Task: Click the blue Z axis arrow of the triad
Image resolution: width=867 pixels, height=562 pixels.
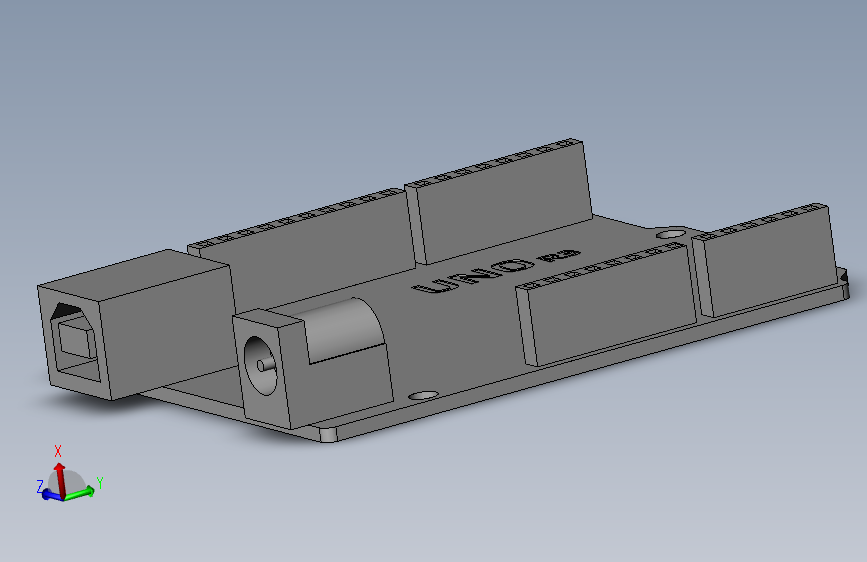Action: pyautogui.click(x=51, y=495)
